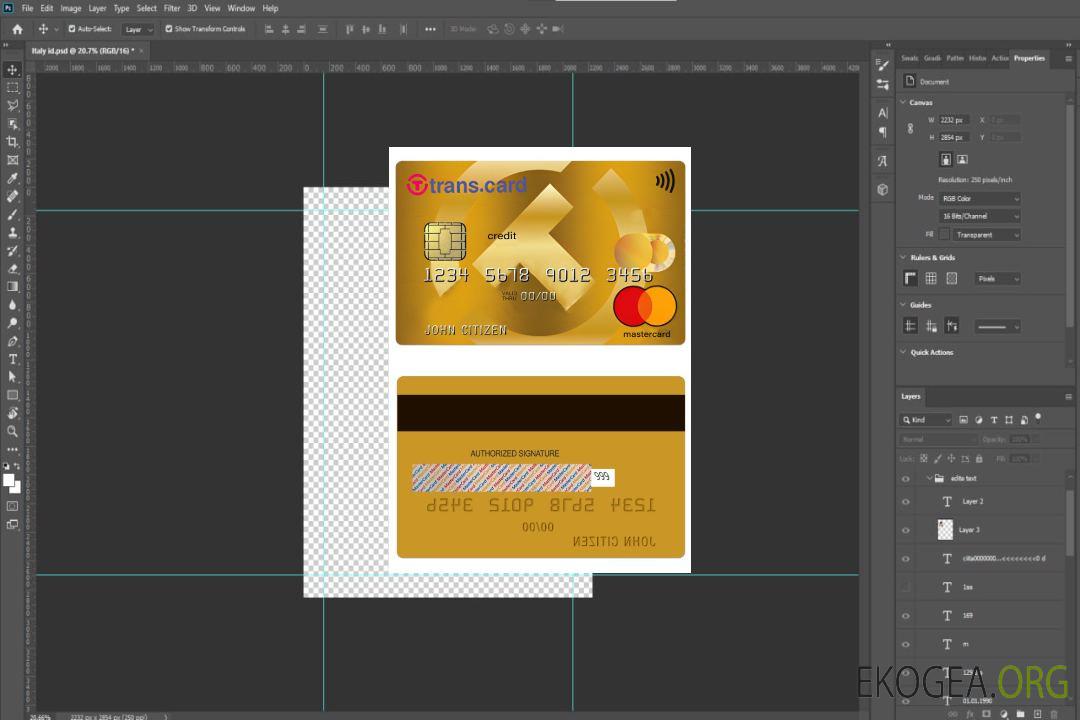The image size is (1080, 720).
Task: Select the Brush tool
Action: coord(12,214)
